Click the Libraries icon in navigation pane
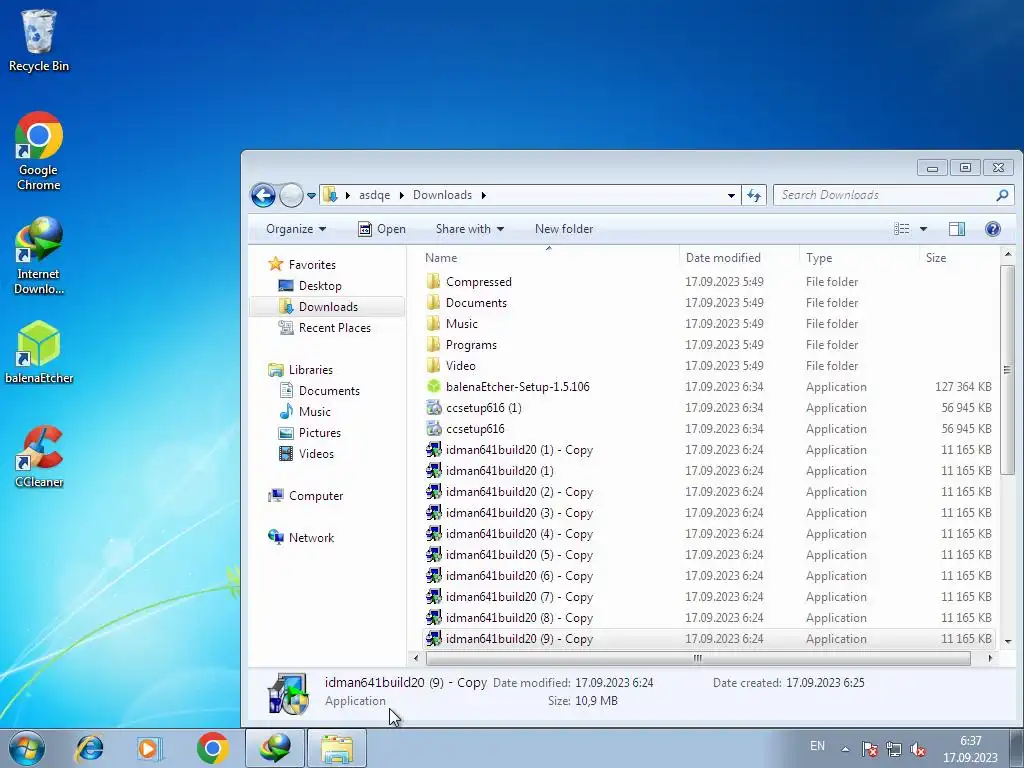Viewport: 1024px width, 768px height. [276, 370]
